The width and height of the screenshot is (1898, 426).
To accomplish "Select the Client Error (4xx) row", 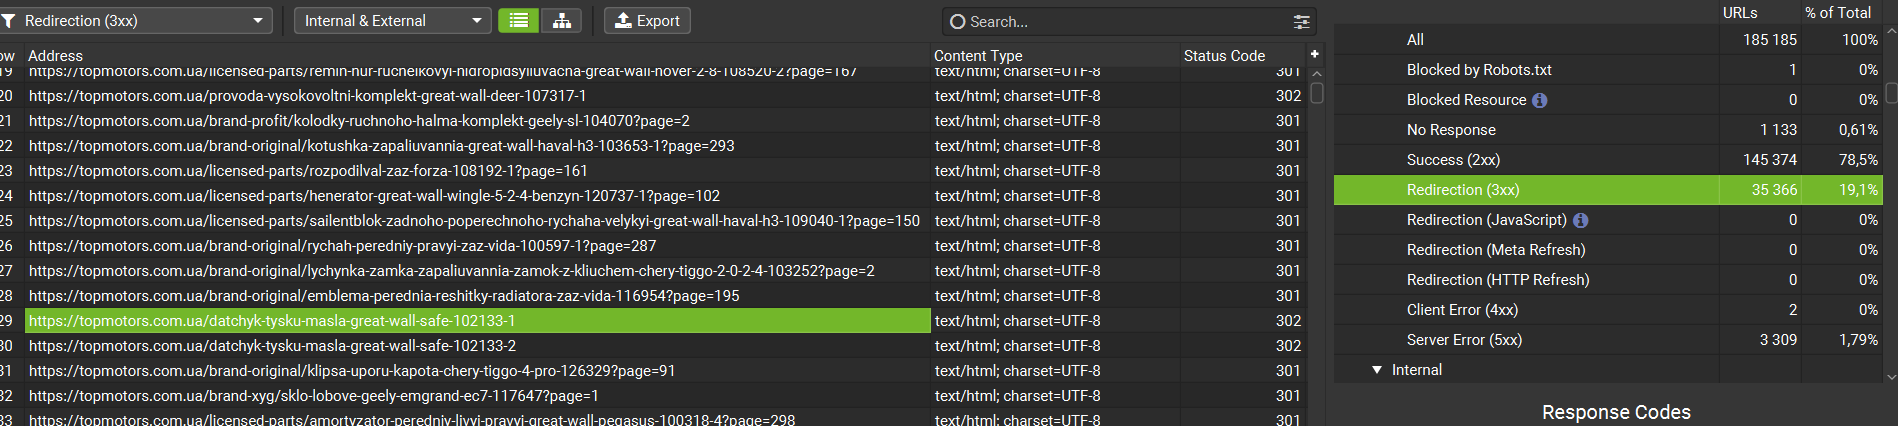I will [1462, 310].
